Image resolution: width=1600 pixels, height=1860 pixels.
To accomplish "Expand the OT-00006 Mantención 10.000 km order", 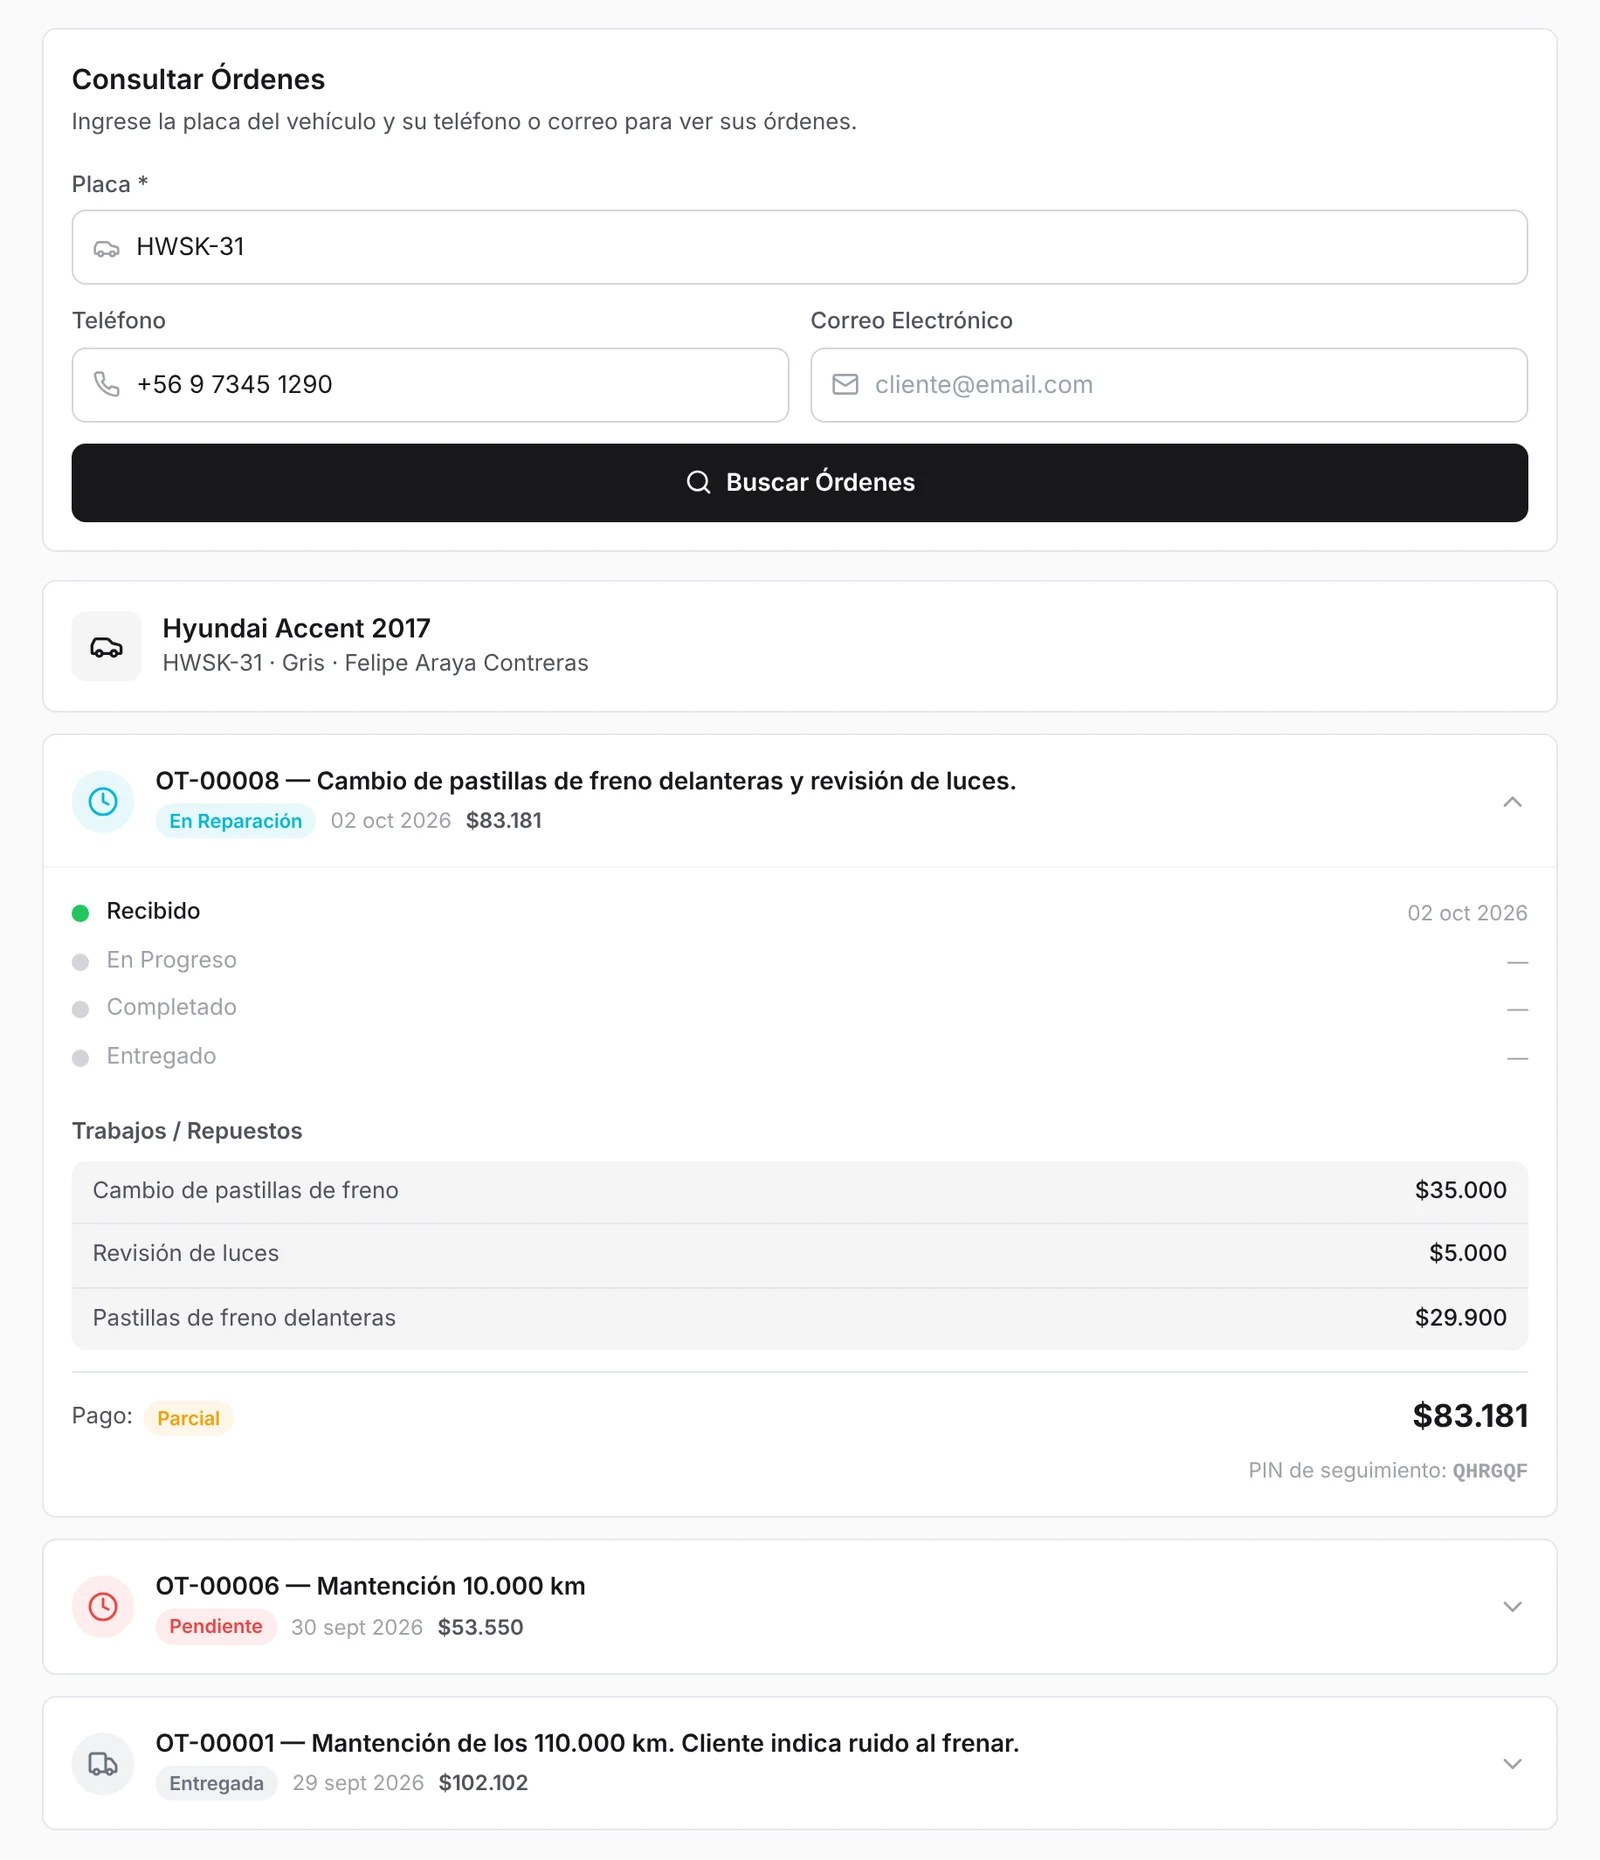I will (1512, 1606).
